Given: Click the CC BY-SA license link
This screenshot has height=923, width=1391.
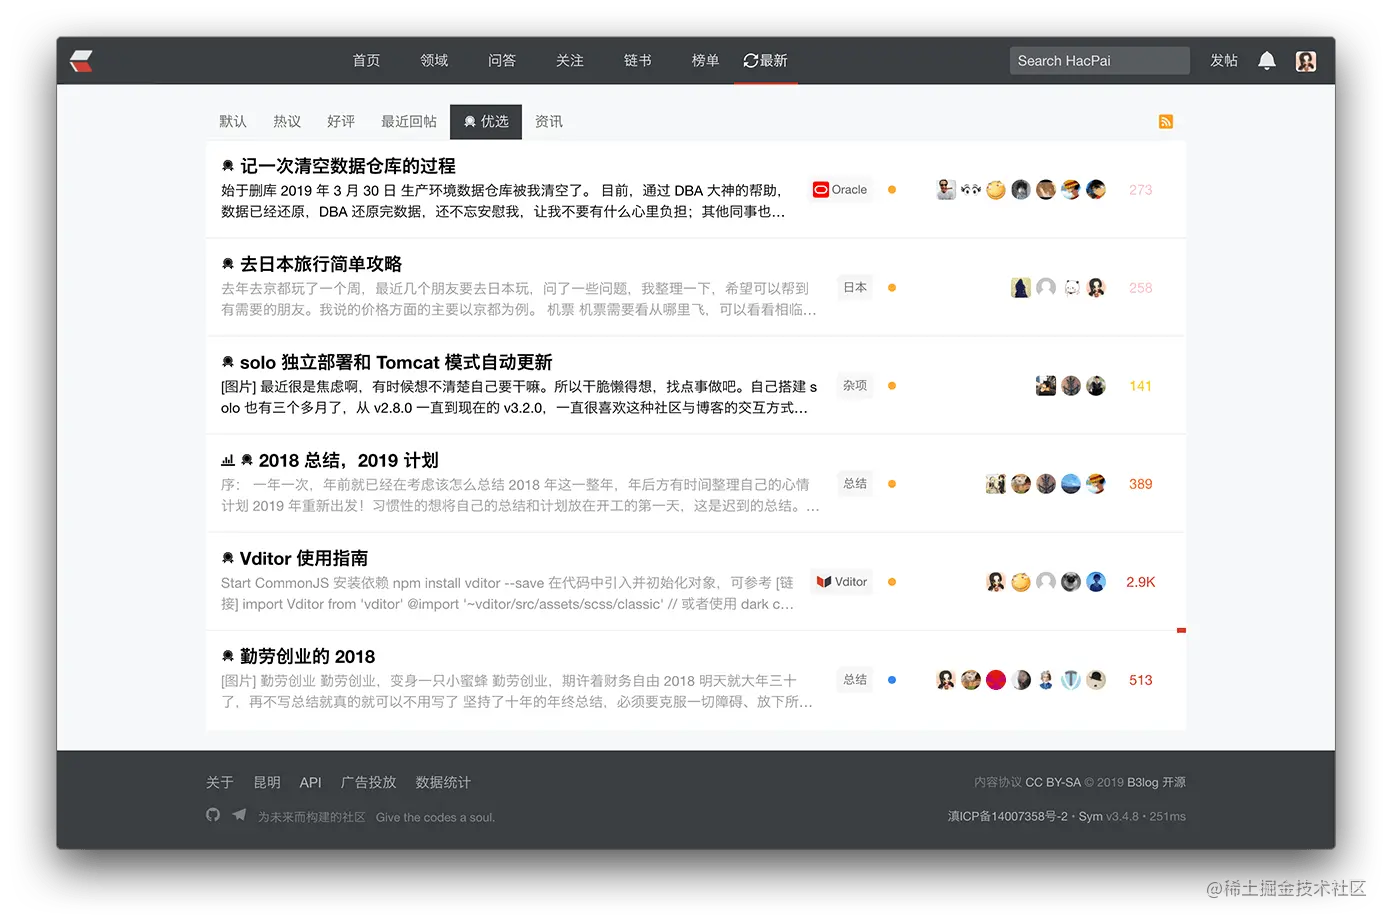Looking at the screenshot, I should pos(1053,782).
